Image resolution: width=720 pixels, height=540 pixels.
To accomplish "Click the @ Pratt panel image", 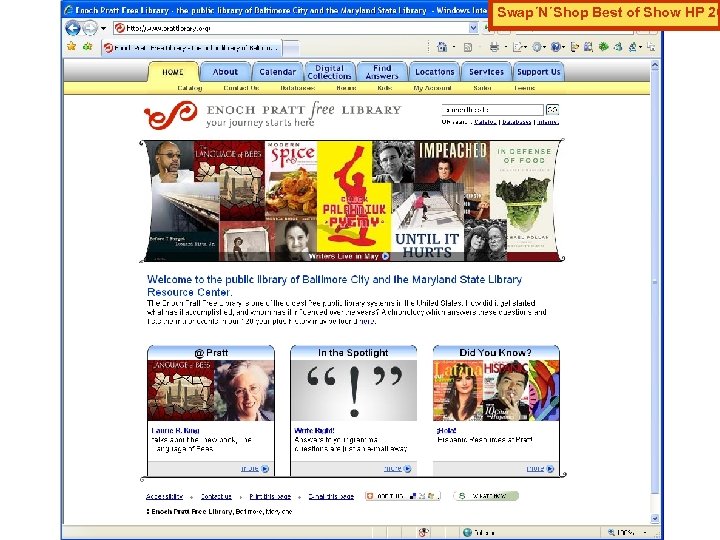I will [x=211, y=390].
